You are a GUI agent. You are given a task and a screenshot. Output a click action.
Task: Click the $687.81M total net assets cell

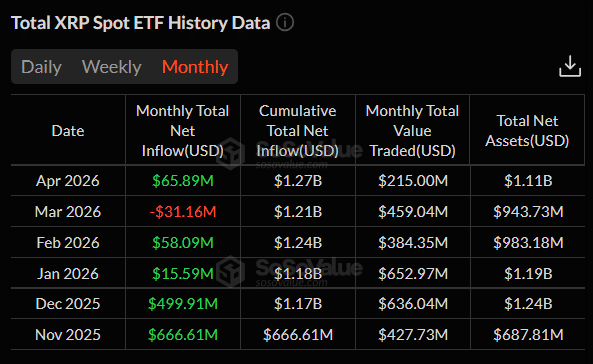528,335
